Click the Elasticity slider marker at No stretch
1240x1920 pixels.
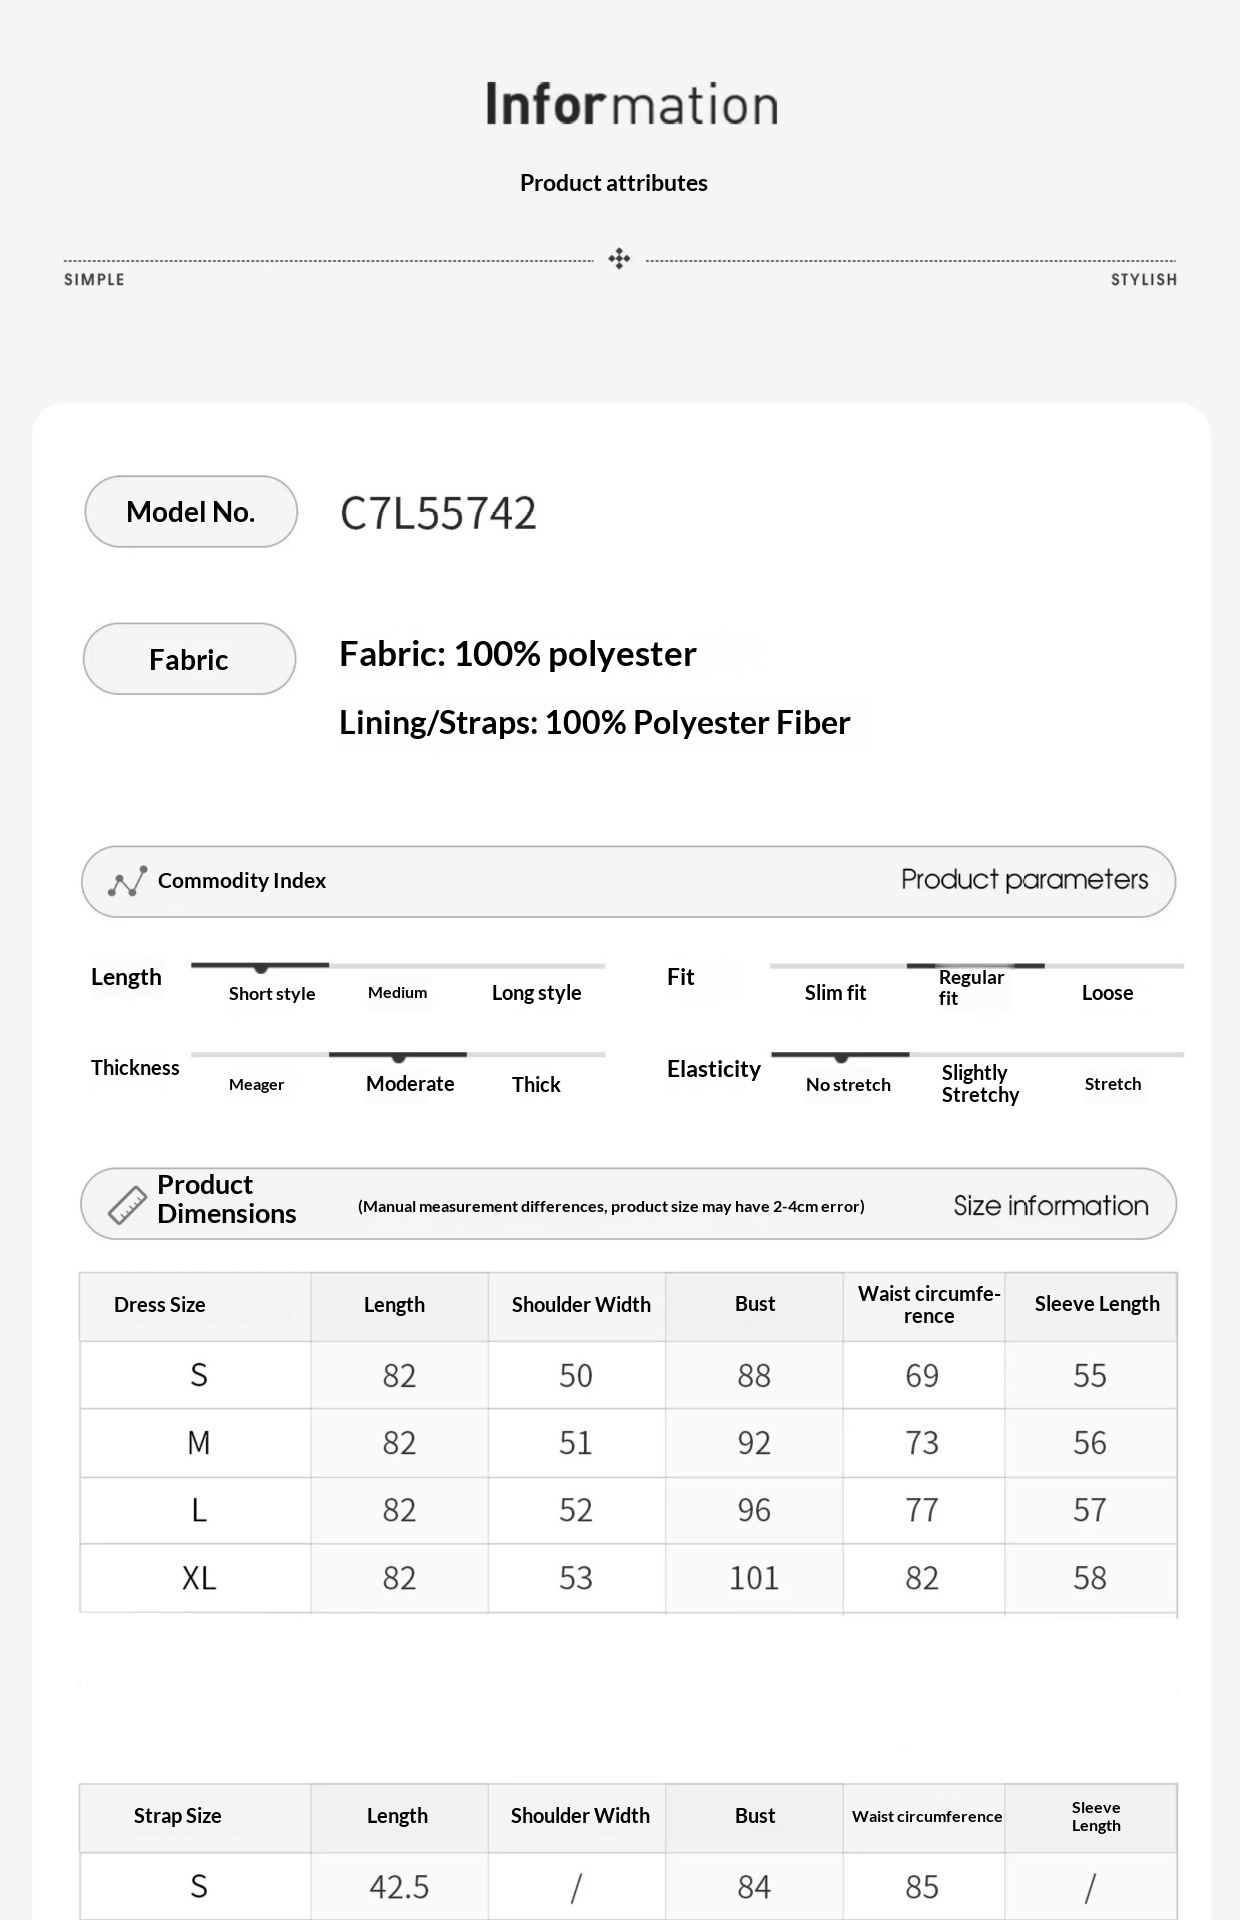(841, 1057)
